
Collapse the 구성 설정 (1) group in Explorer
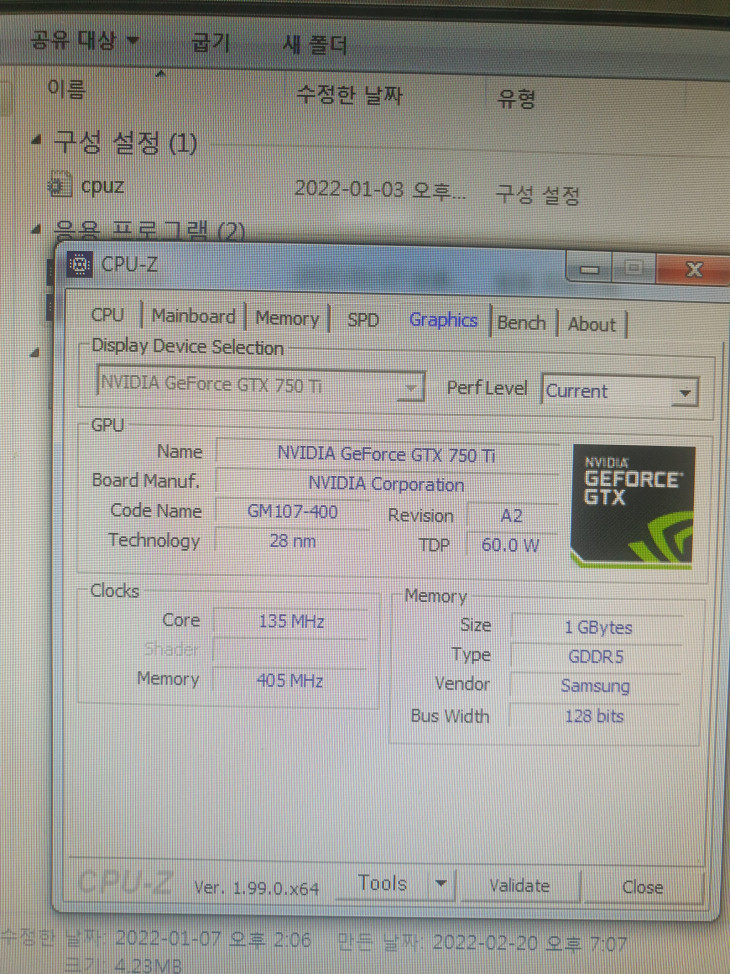click(x=36, y=140)
